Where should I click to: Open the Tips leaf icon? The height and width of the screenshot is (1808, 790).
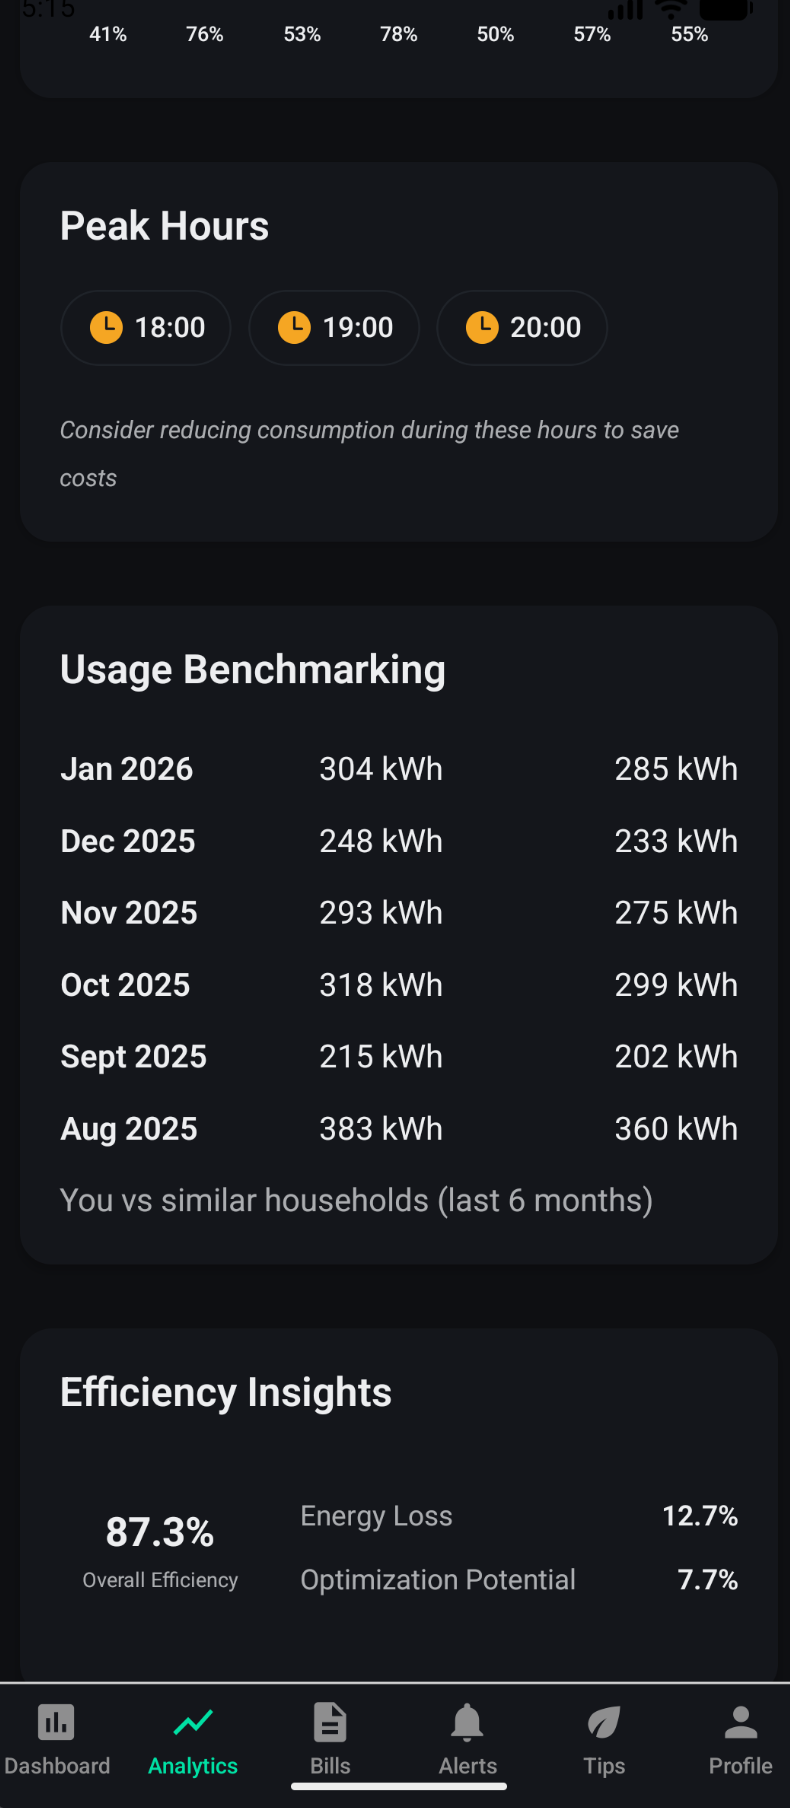pyautogui.click(x=604, y=1722)
